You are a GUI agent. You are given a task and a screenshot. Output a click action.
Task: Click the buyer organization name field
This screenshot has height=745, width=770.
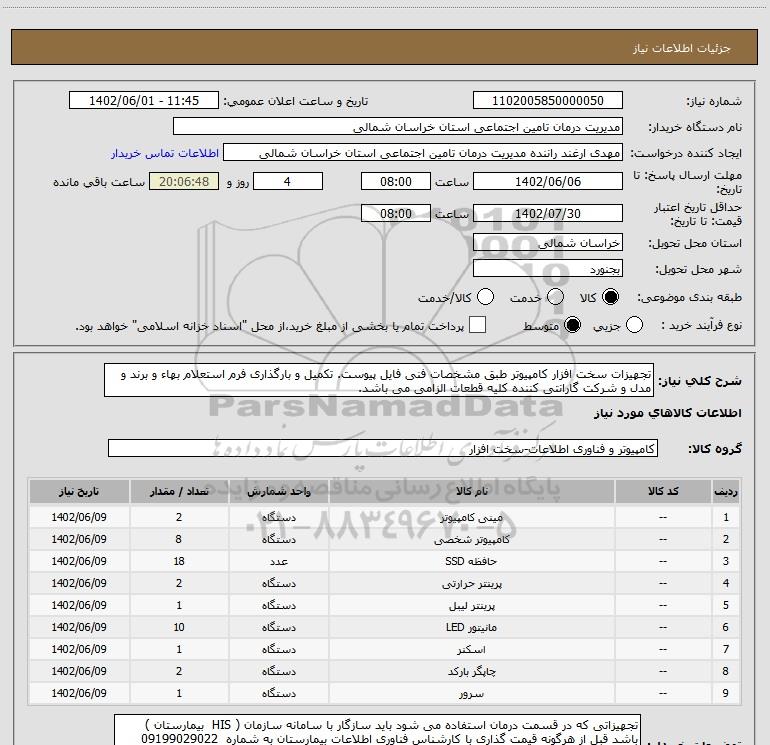(398, 127)
